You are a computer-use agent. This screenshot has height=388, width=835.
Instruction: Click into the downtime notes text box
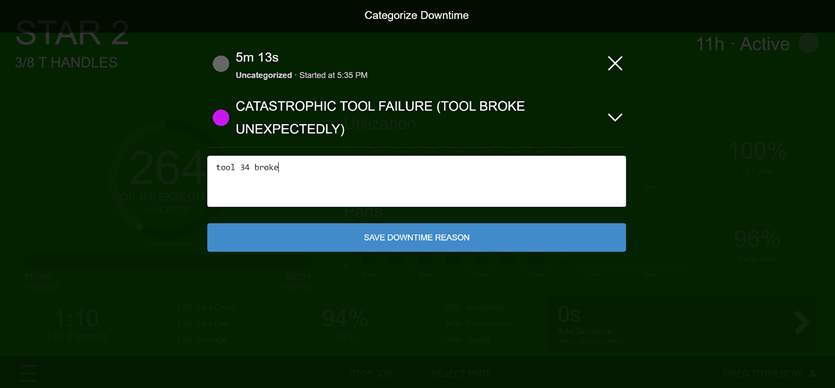click(x=416, y=181)
